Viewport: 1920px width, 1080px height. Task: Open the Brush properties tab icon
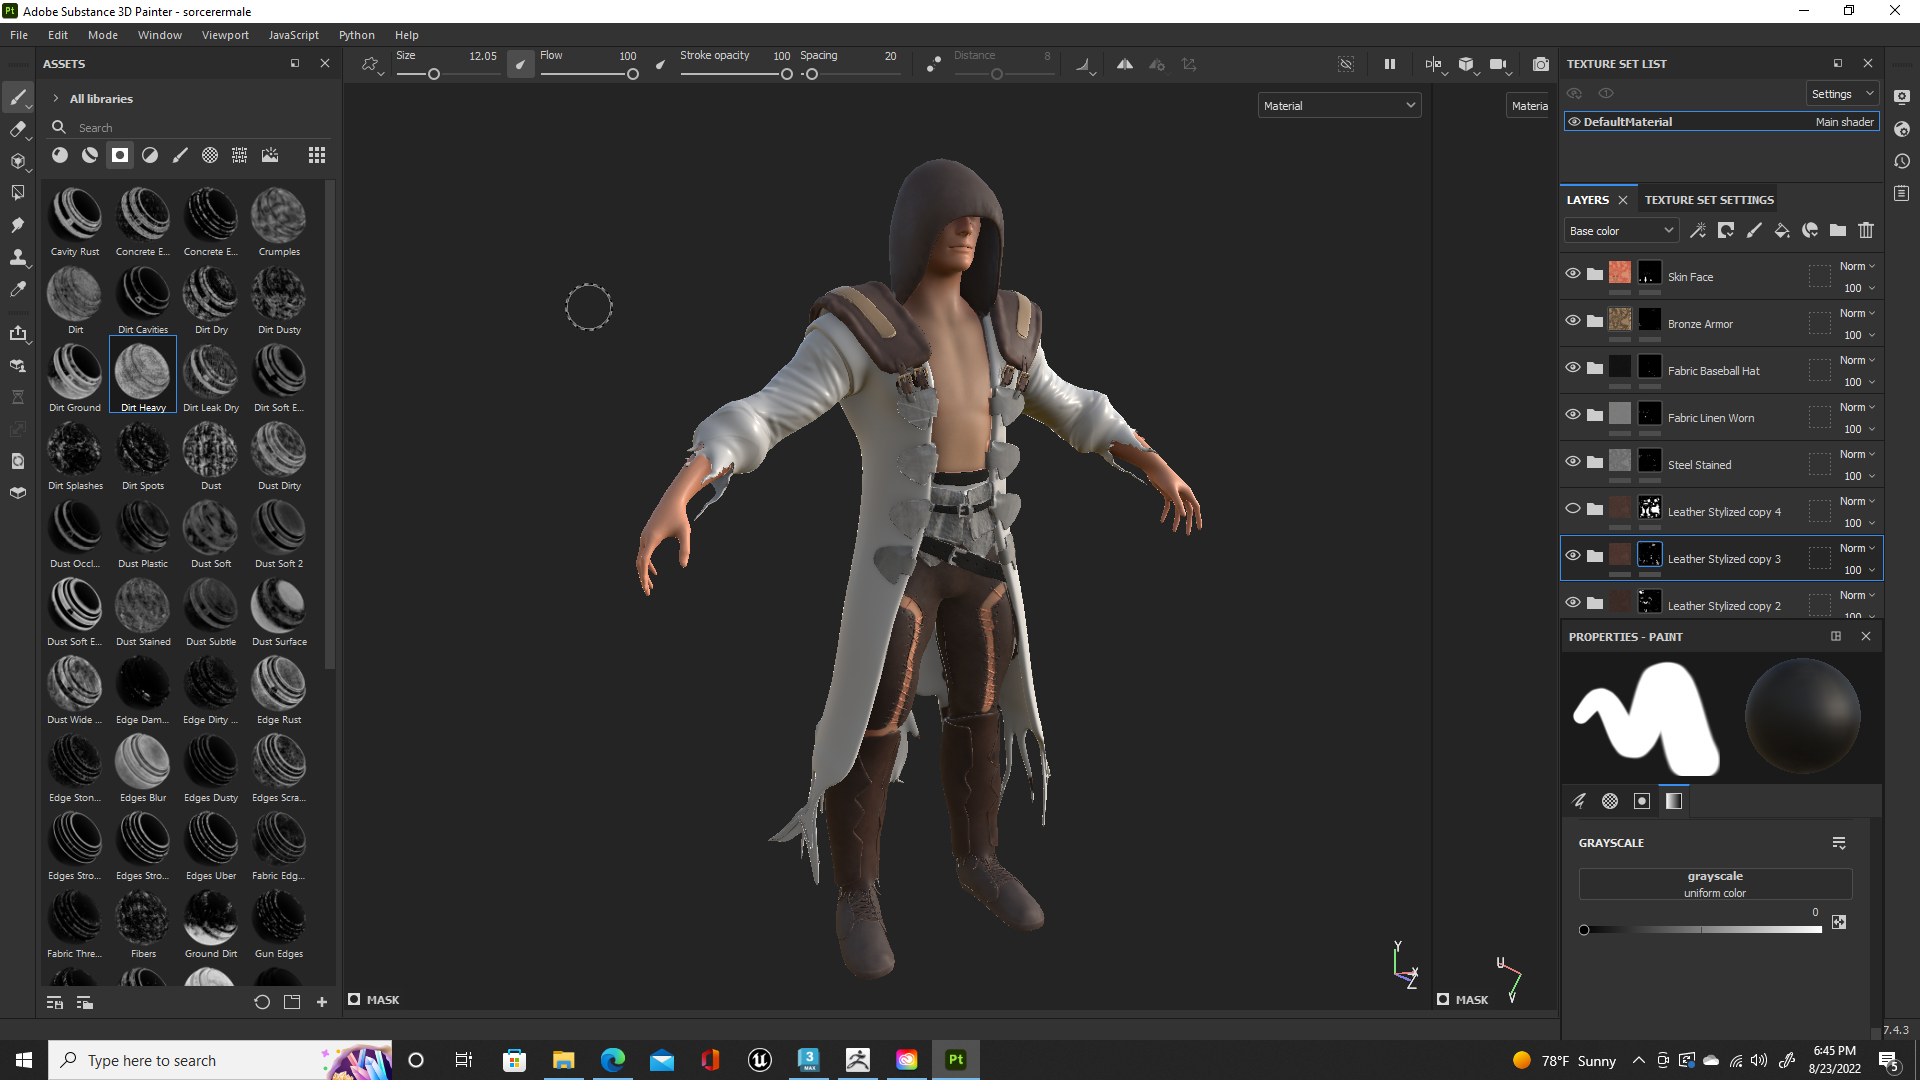point(1580,801)
